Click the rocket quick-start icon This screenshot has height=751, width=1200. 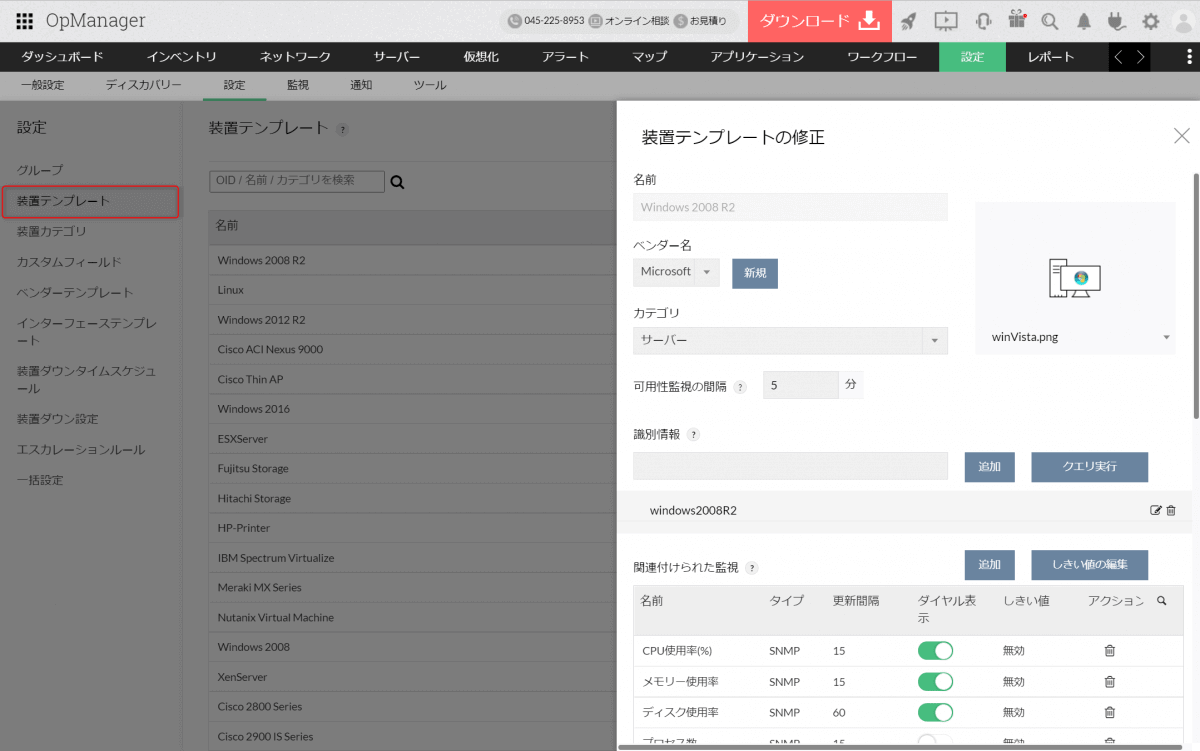908,21
